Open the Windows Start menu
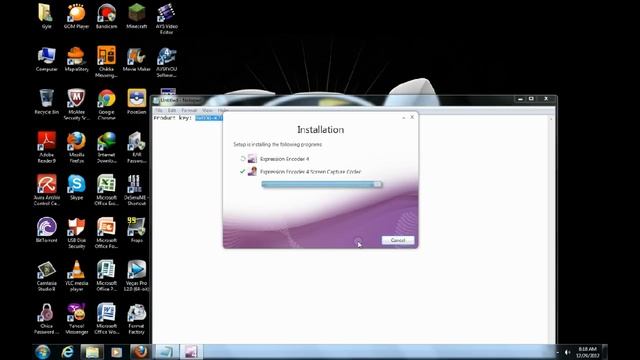The image size is (640, 360). (x=42, y=352)
